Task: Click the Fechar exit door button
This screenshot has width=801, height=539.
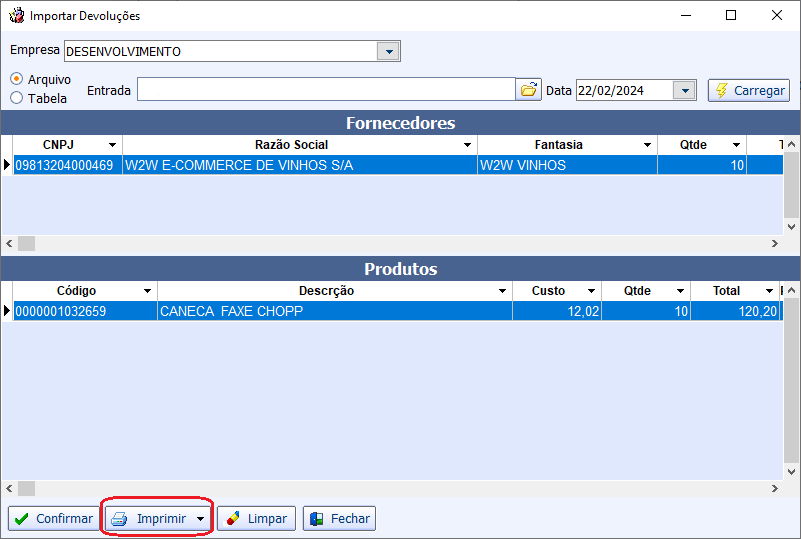Action: pos(339,518)
